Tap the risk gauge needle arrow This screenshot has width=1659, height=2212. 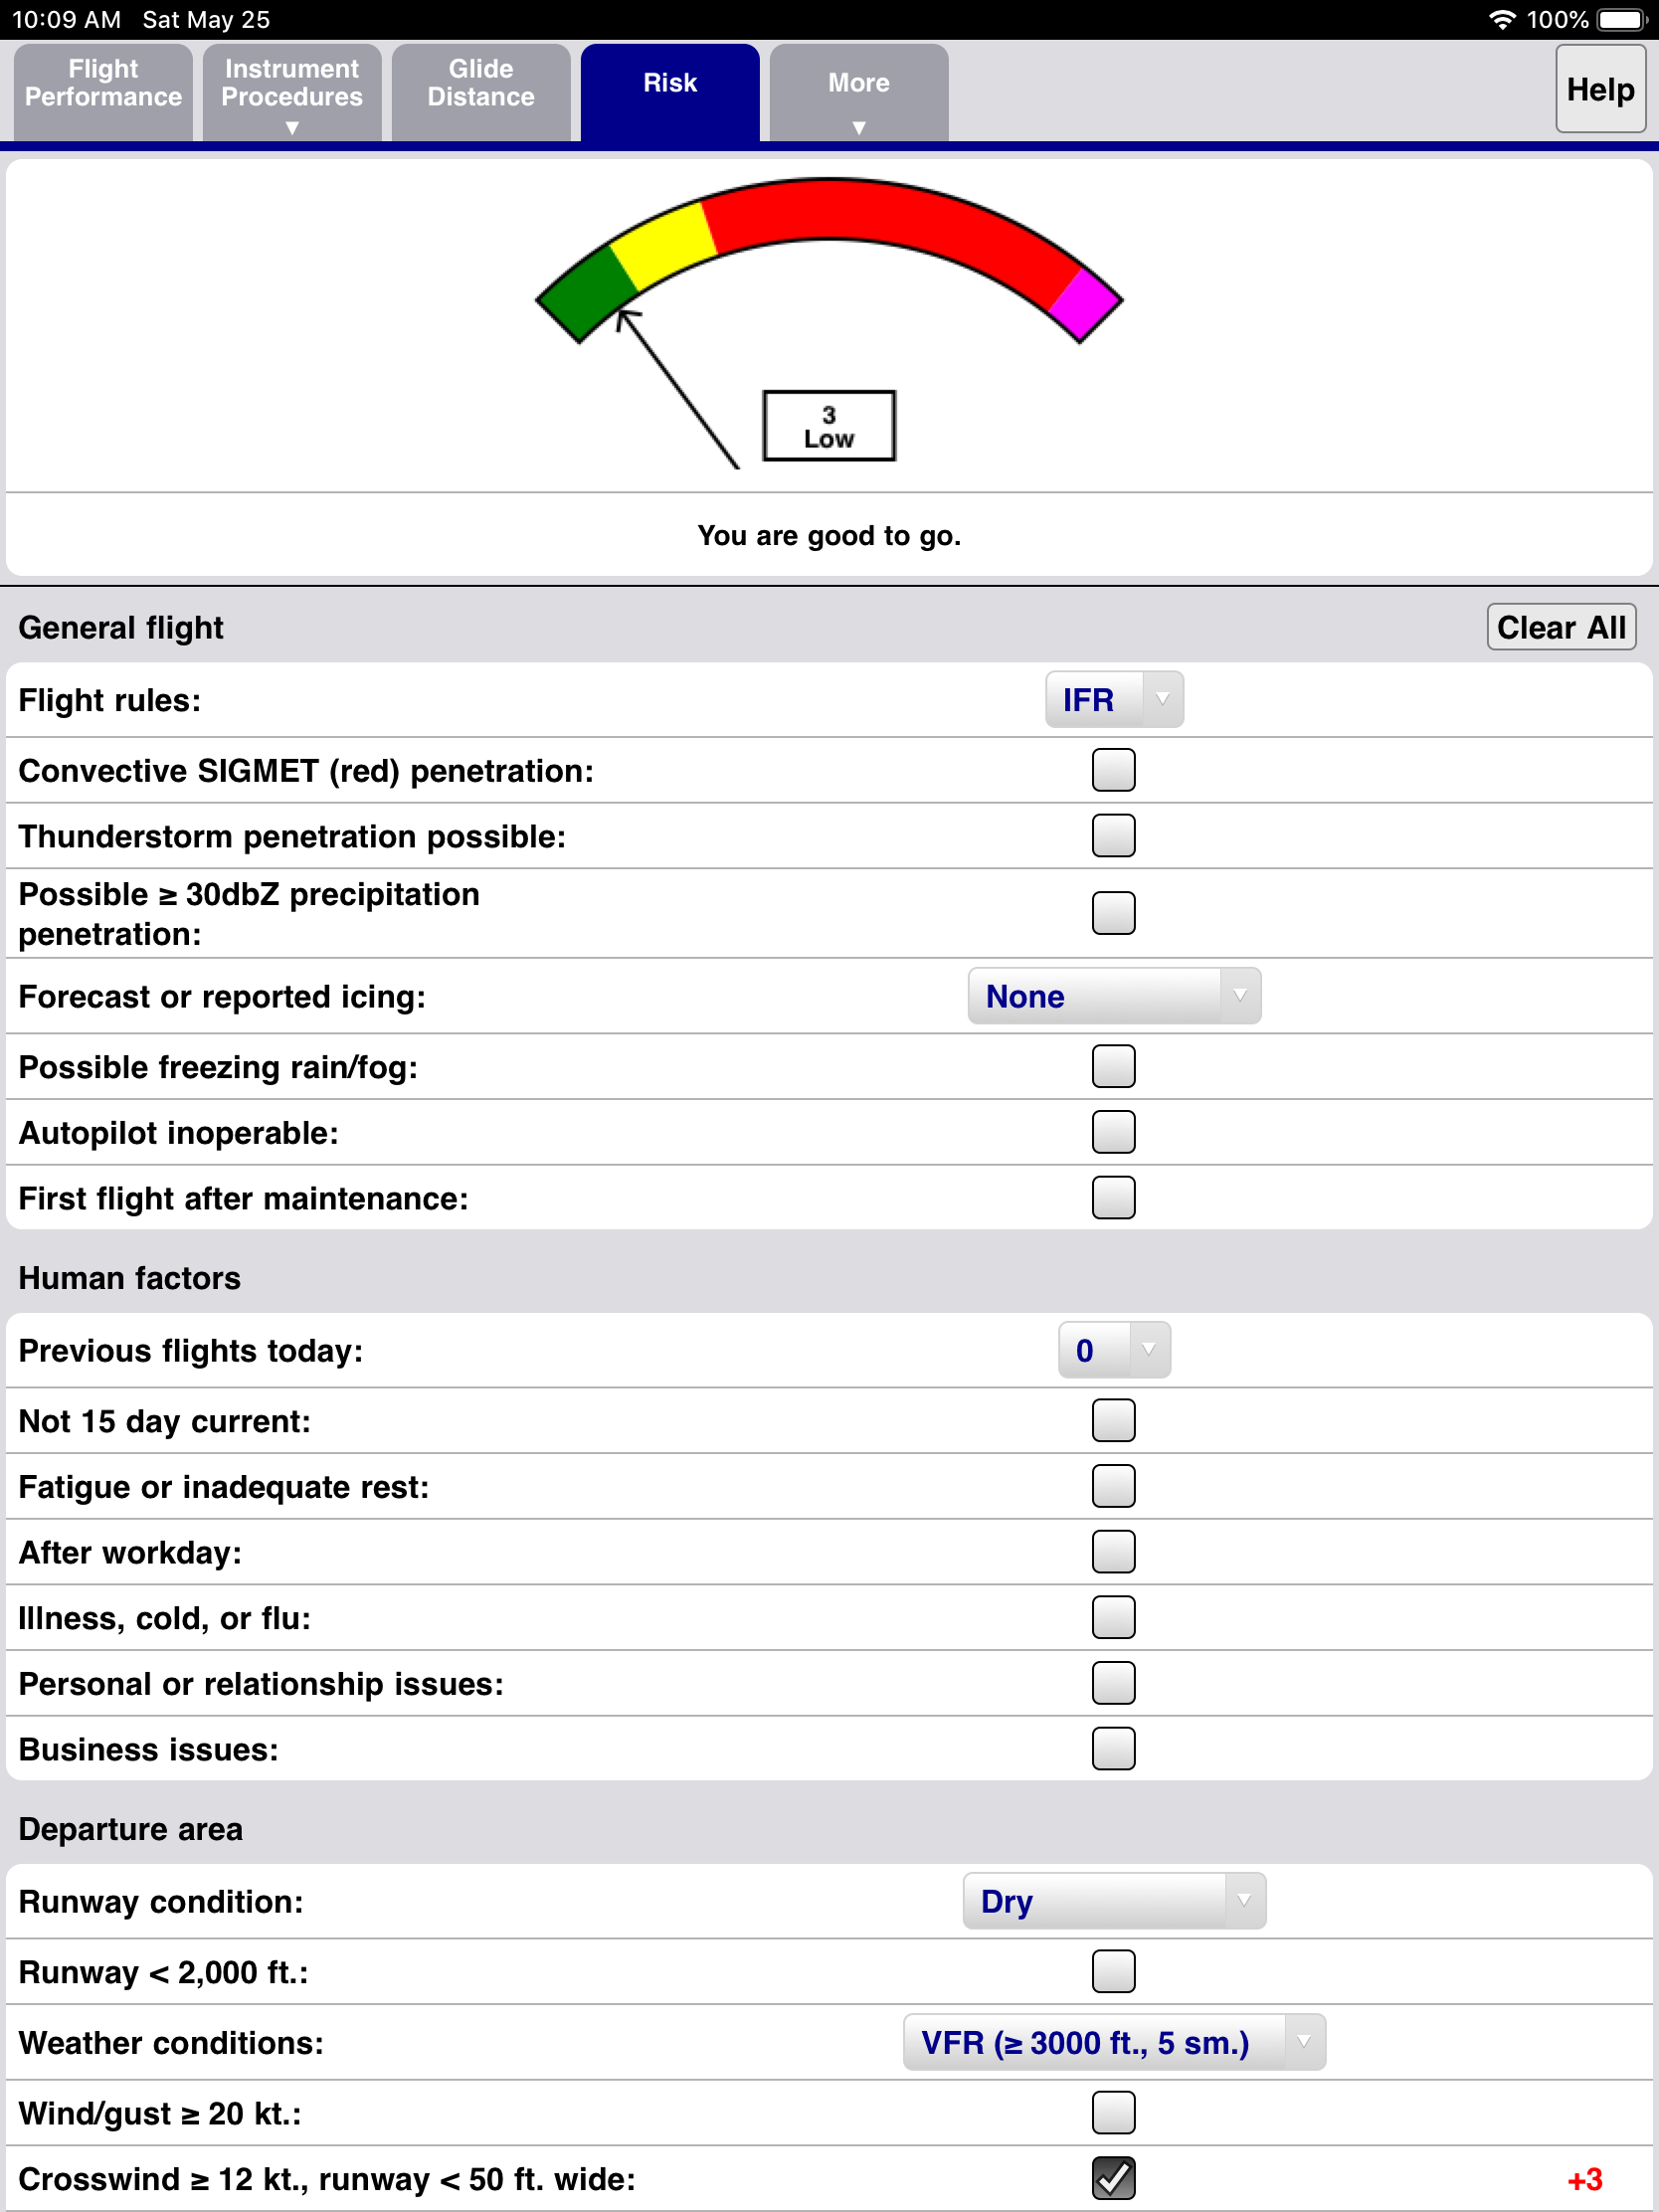[676, 388]
